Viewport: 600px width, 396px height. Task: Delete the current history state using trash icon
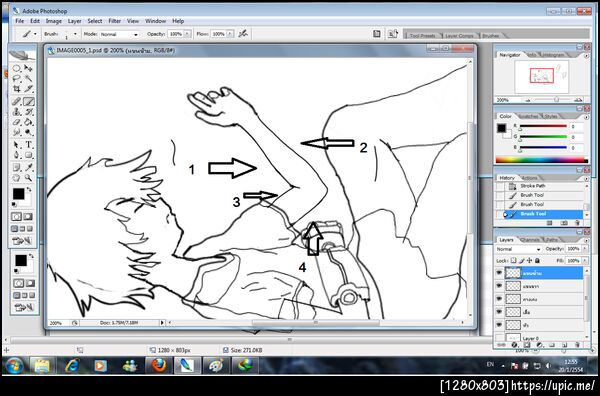577,223
